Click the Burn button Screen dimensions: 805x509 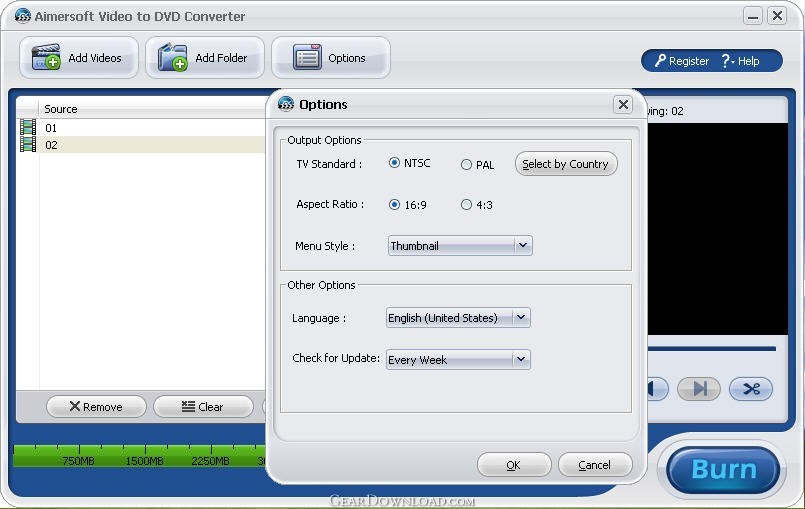pos(723,469)
